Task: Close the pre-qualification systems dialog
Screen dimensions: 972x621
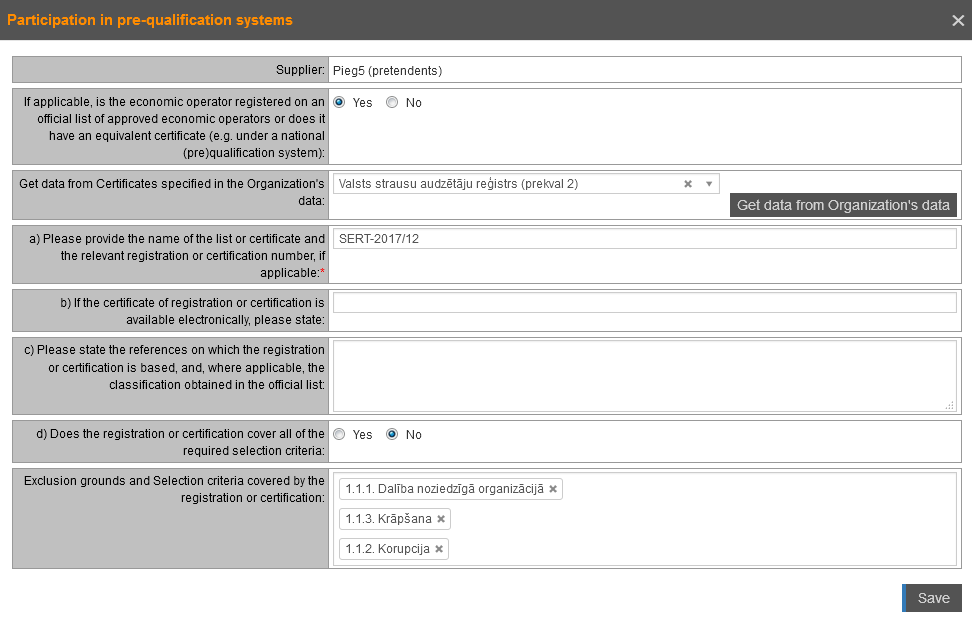Action: point(957,20)
